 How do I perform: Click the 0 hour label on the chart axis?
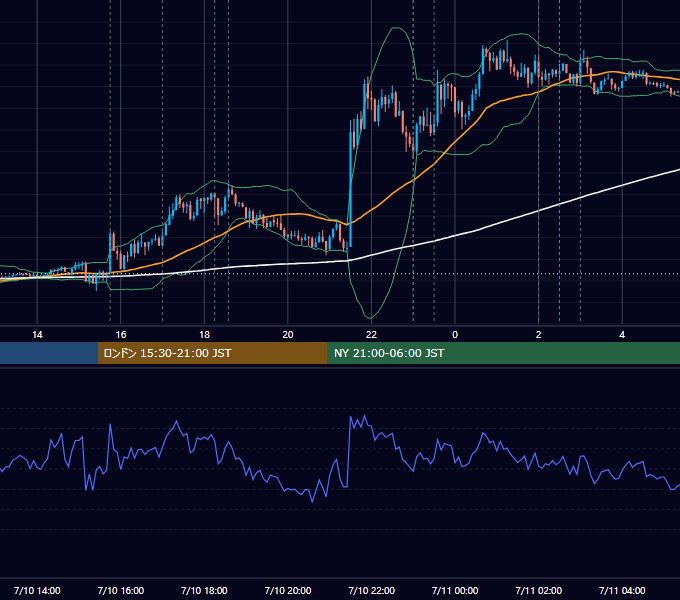pyautogui.click(x=455, y=335)
